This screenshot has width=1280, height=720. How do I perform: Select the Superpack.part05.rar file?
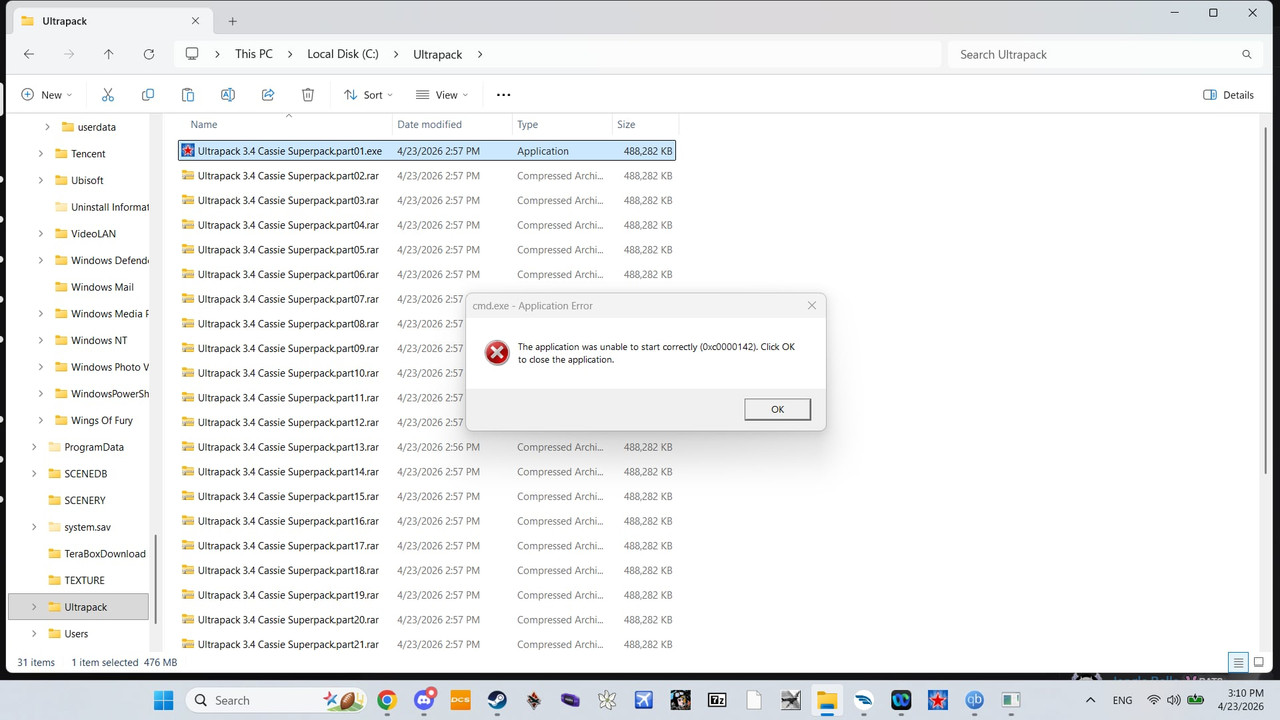pos(427,250)
